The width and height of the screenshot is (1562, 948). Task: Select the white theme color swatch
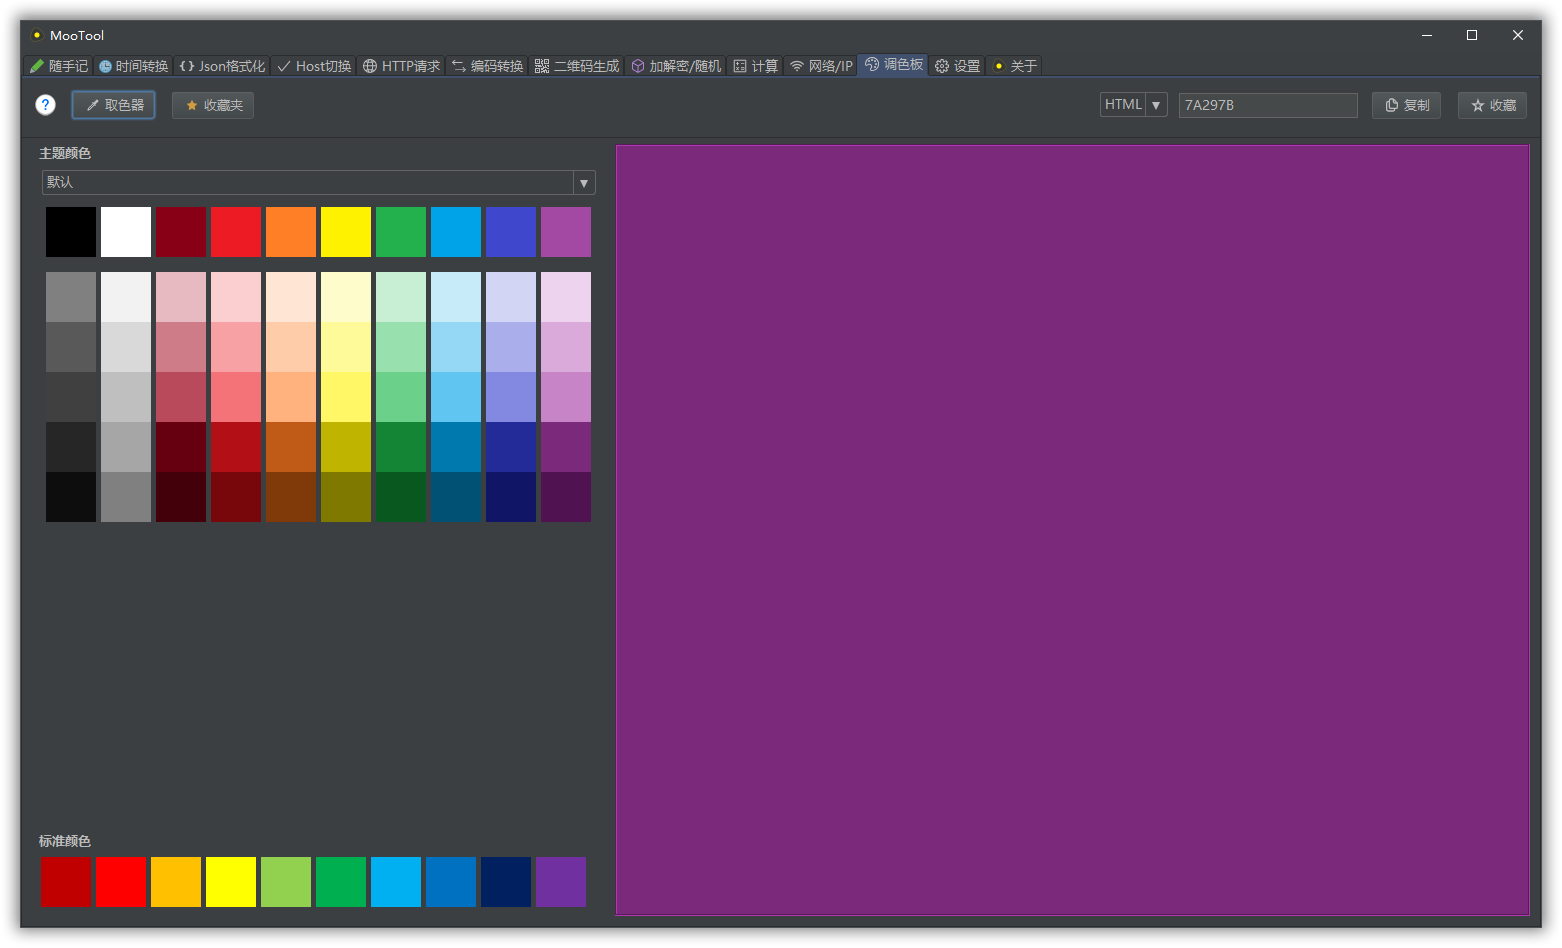click(x=126, y=232)
